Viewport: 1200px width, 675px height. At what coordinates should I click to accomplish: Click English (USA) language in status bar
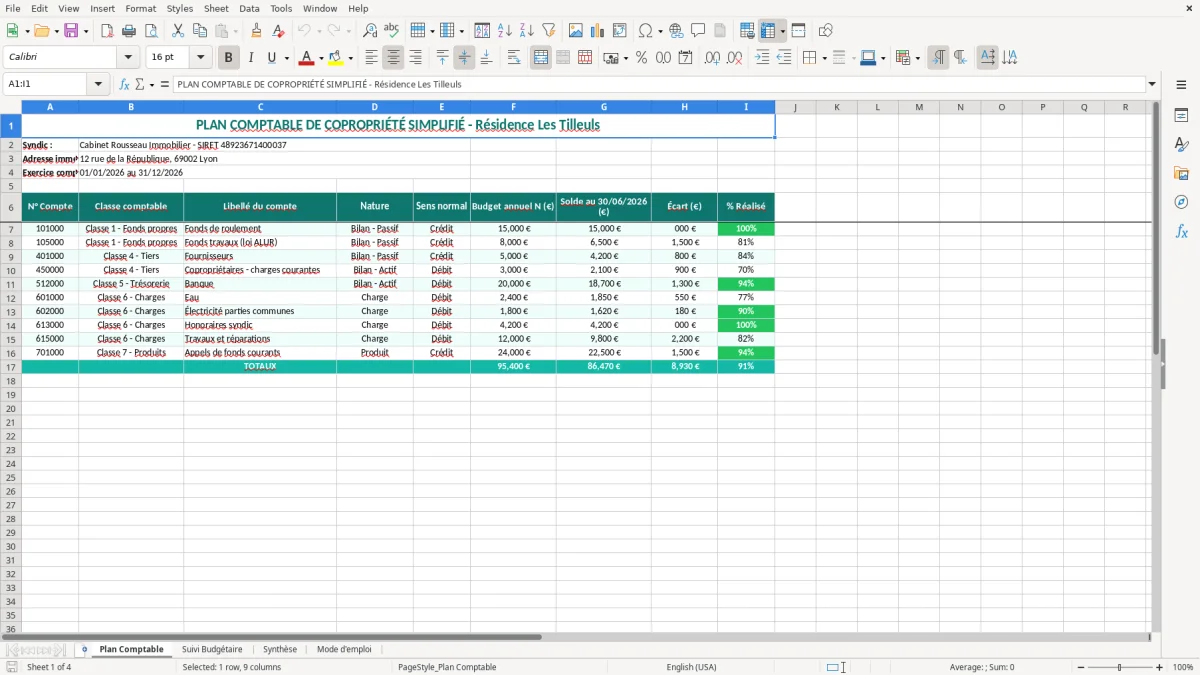(692, 667)
